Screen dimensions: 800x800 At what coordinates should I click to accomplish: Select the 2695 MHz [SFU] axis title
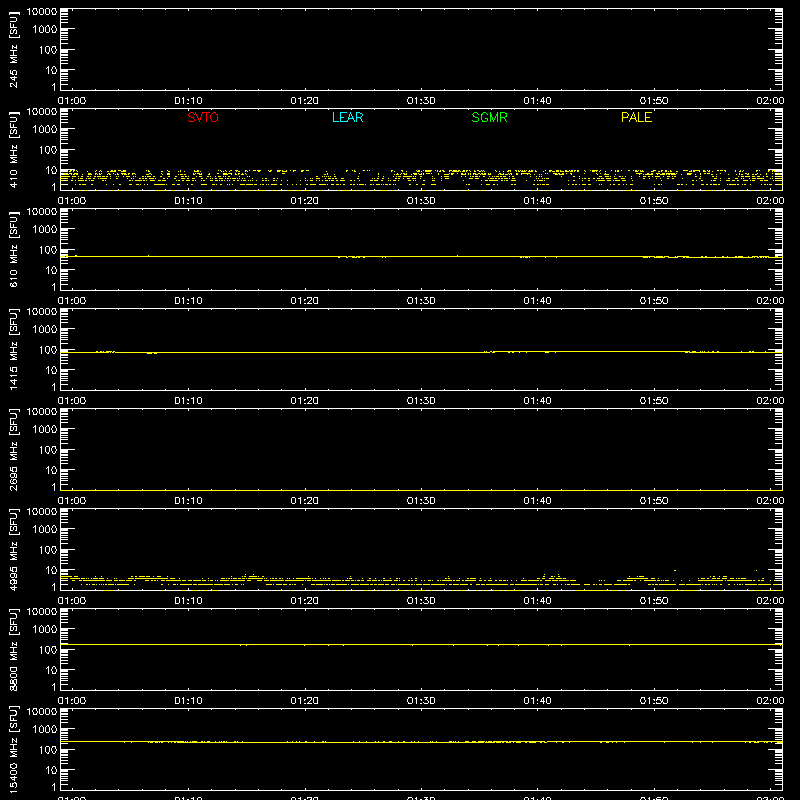[x=13, y=450]
